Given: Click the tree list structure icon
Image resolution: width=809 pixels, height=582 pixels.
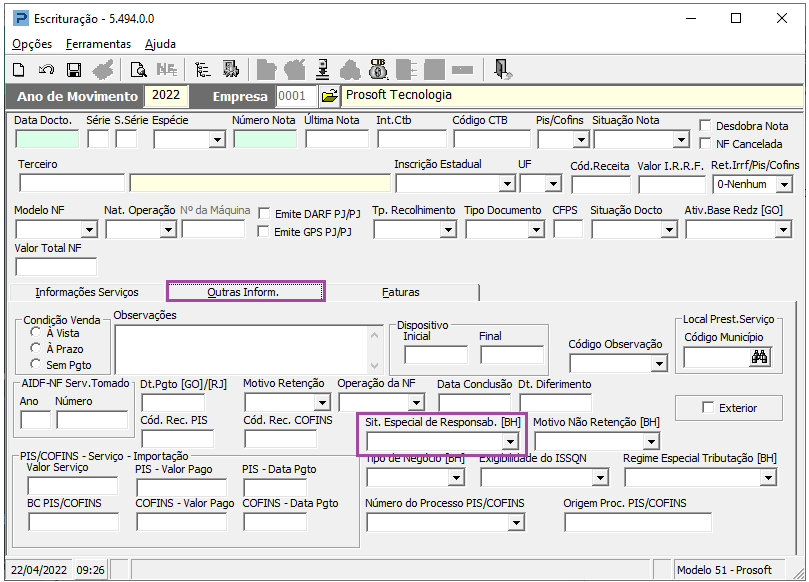Looking at the screenshot, I should click(202, 70).
